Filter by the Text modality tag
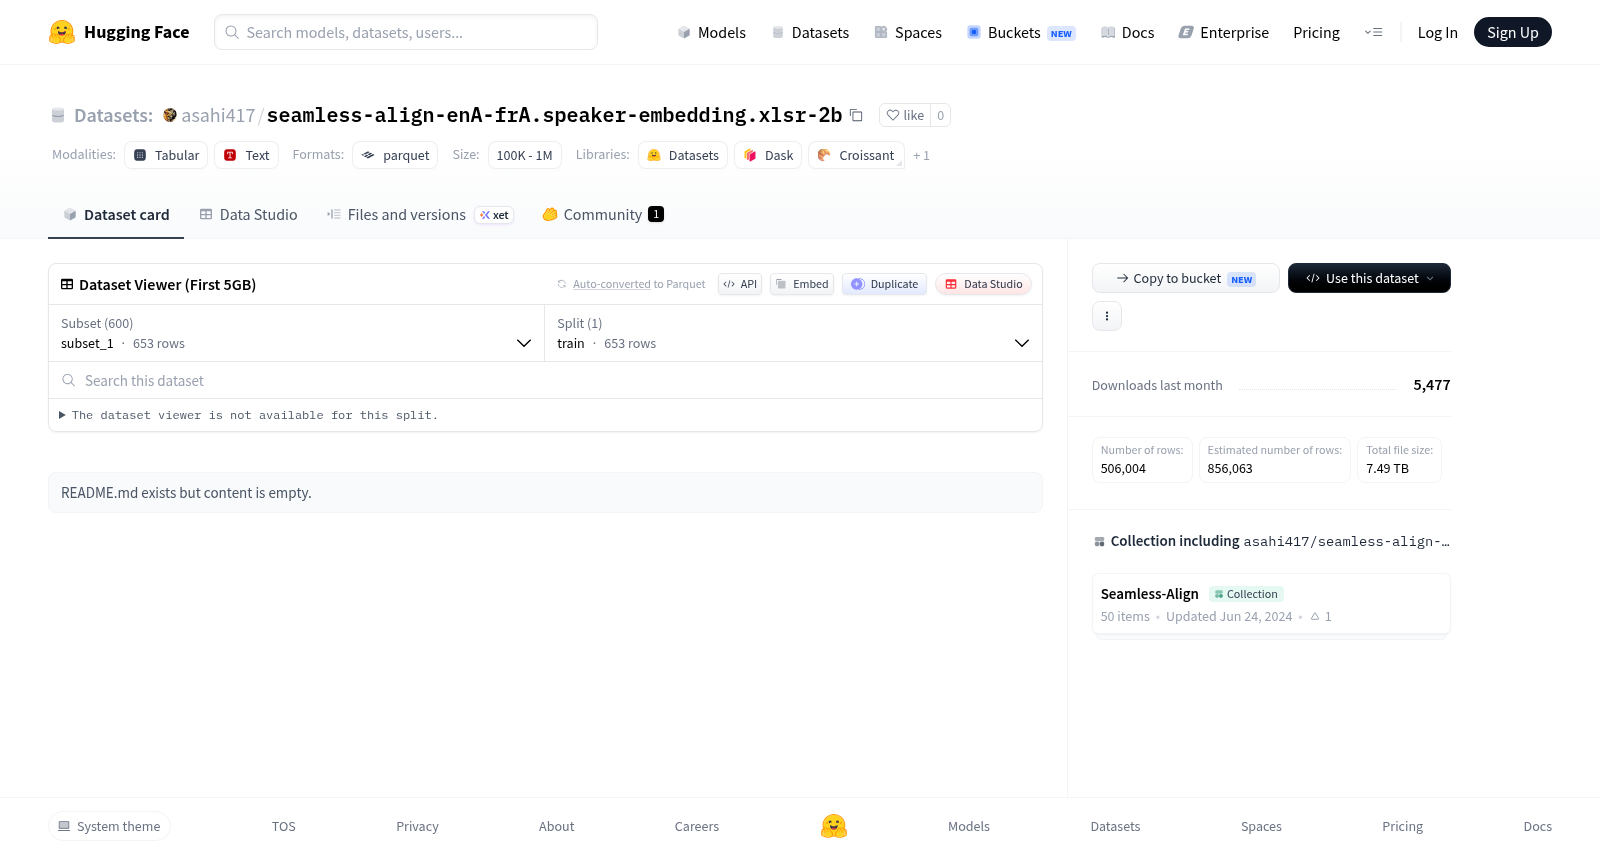This screenshot has width=1600, height=861. click(x=246, y=155)
